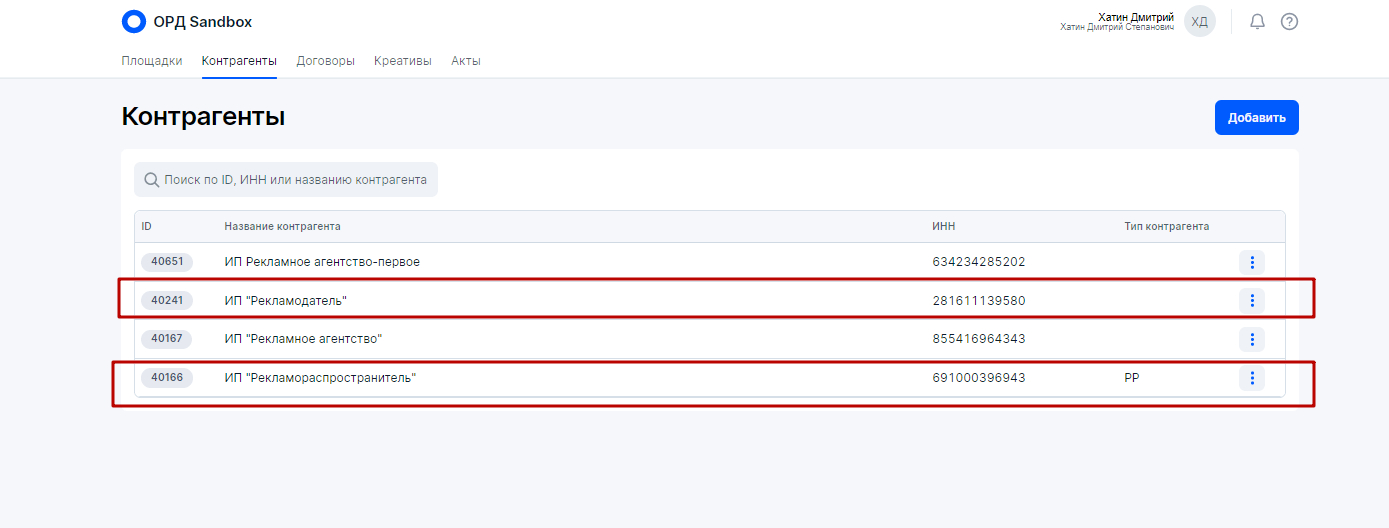Select the Акты tab
Viewport: 1389px width, 528px height.
tap(466, 61)
